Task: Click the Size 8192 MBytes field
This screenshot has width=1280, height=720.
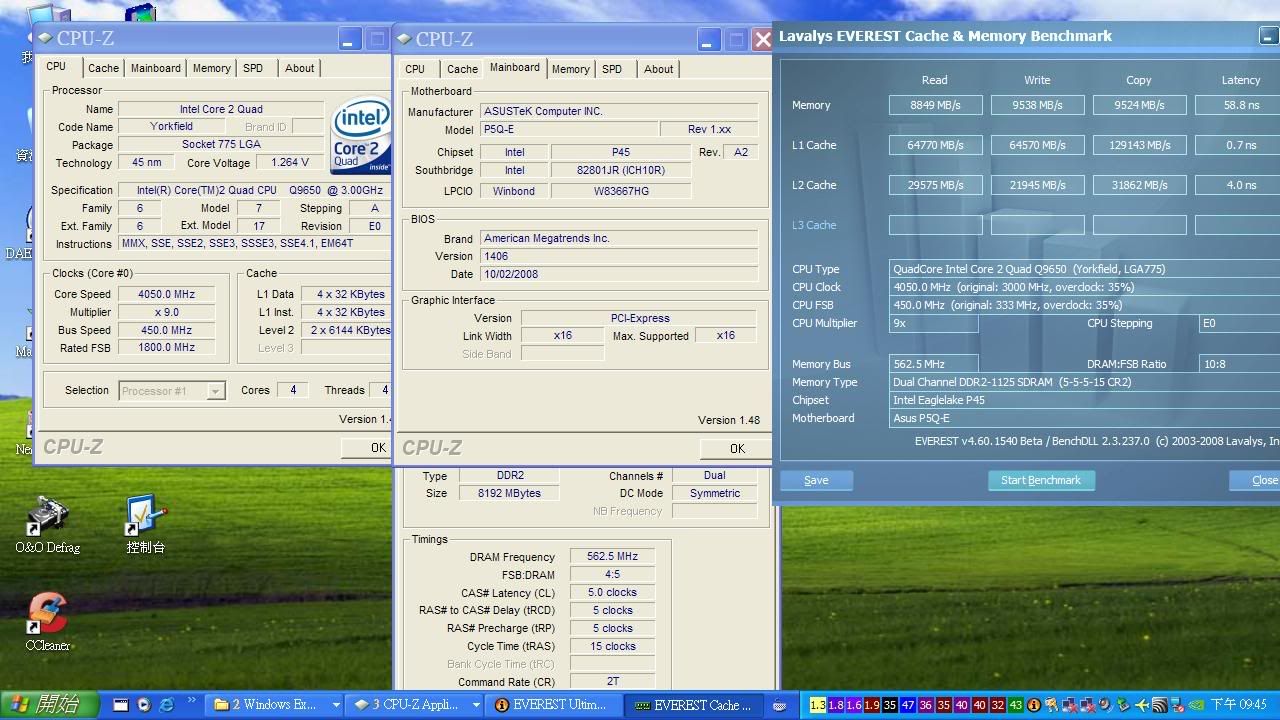Action: (511, 493)
